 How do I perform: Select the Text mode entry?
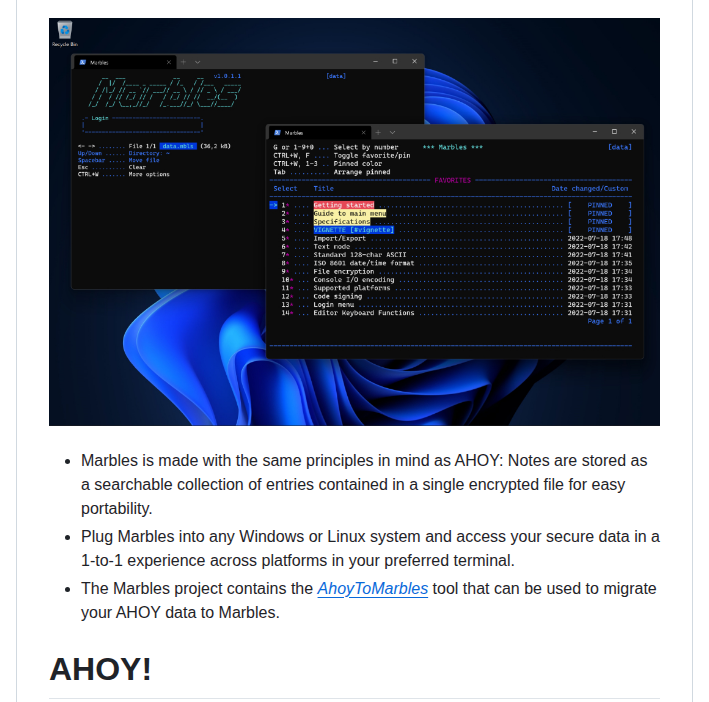pyautogui.click(x=331, y=246)
